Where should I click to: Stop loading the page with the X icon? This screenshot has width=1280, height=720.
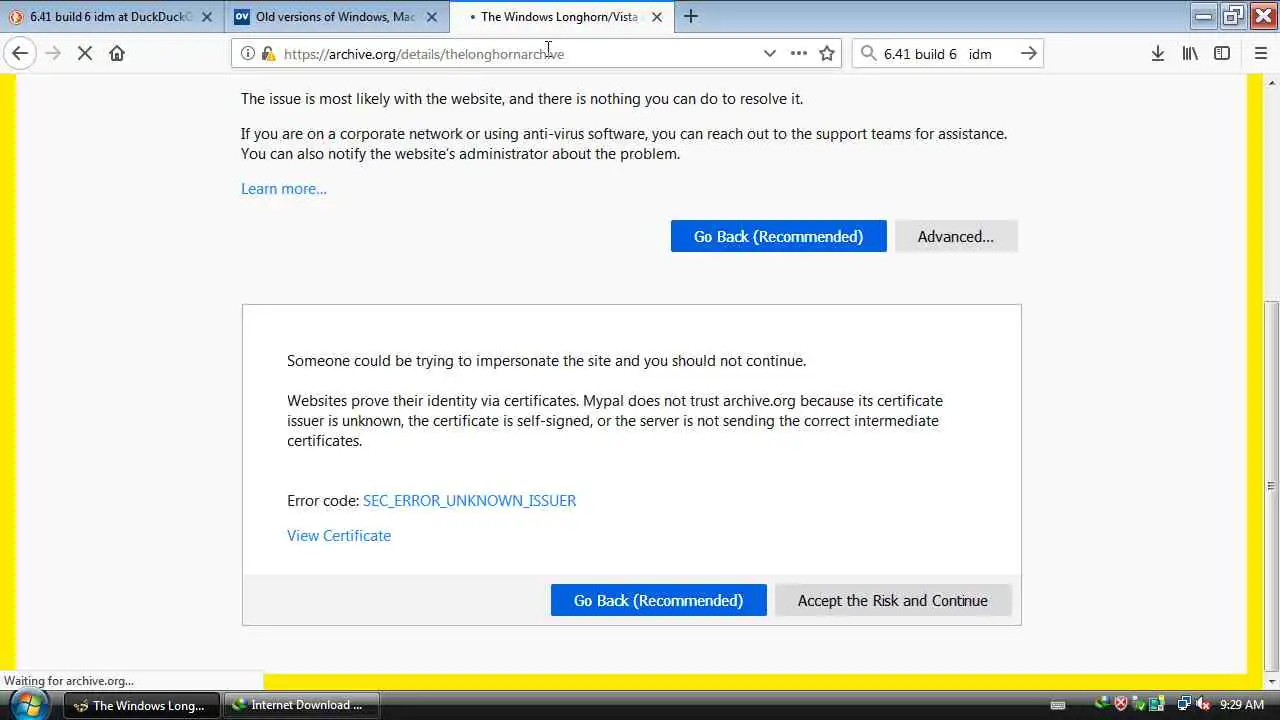pyautogui.click(x=85, y=53)
